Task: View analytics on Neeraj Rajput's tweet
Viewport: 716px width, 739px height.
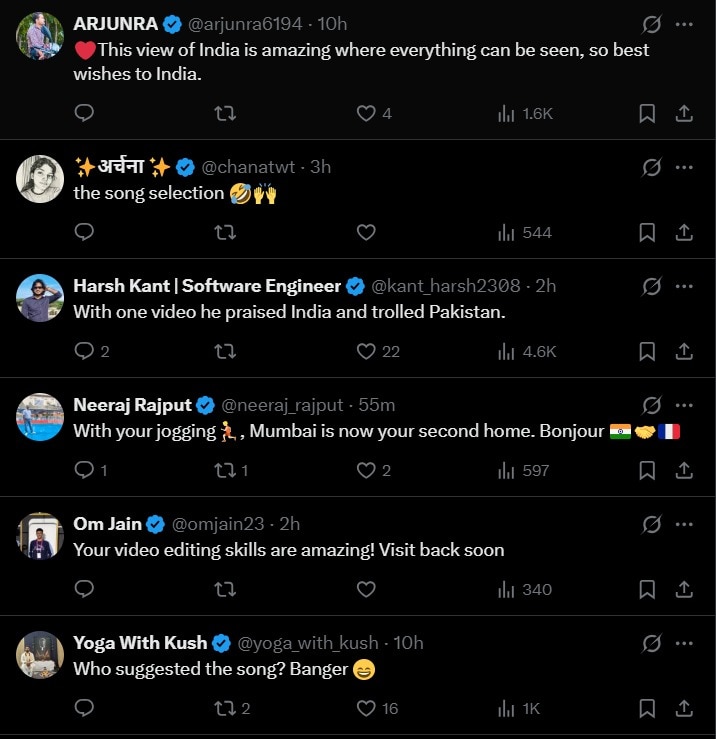Action: [x=506, y=470]
